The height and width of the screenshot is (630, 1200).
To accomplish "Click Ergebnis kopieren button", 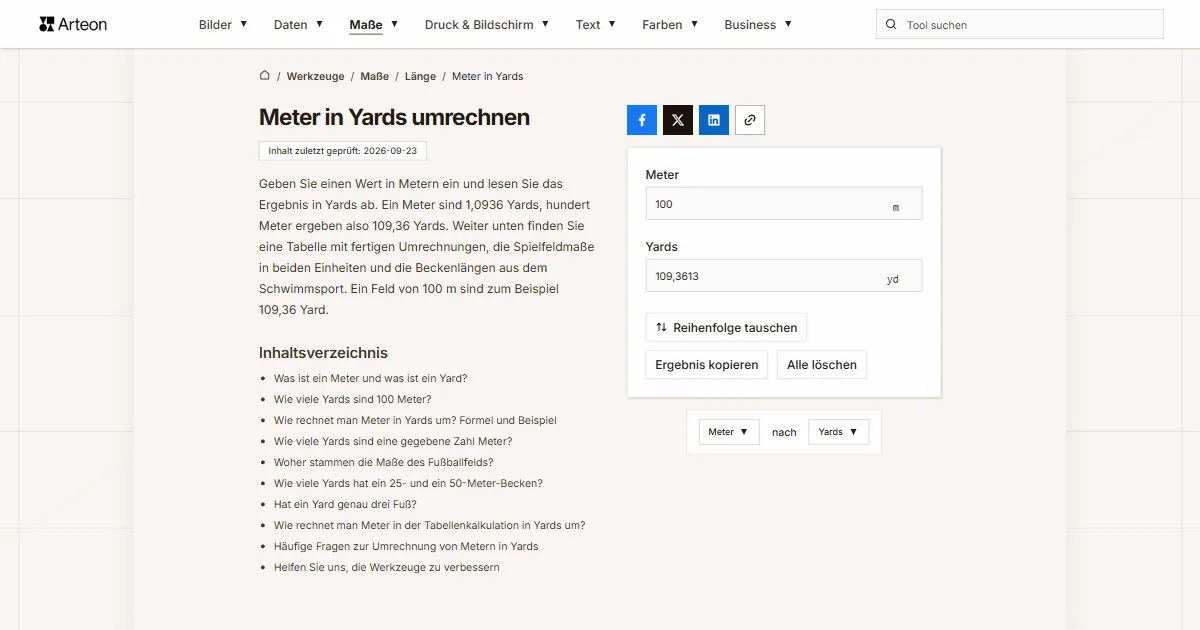I will [707, 364].
